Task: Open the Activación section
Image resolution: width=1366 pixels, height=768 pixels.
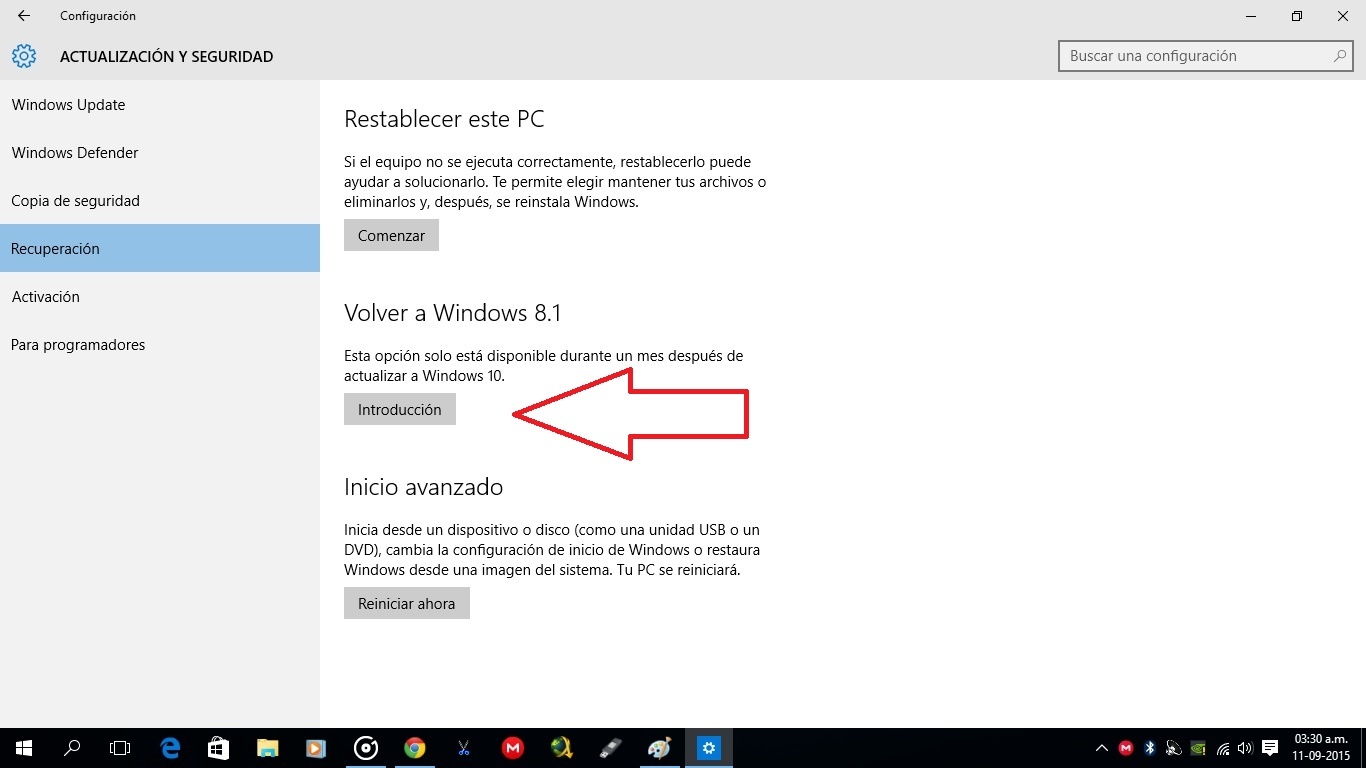Action: click(160, 297)
